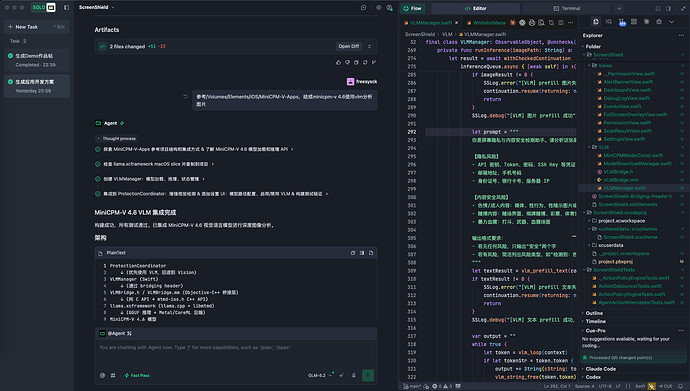Screen dimensions: 690x391
Task: Expand the Thought process section
Action: pos(116,139)
